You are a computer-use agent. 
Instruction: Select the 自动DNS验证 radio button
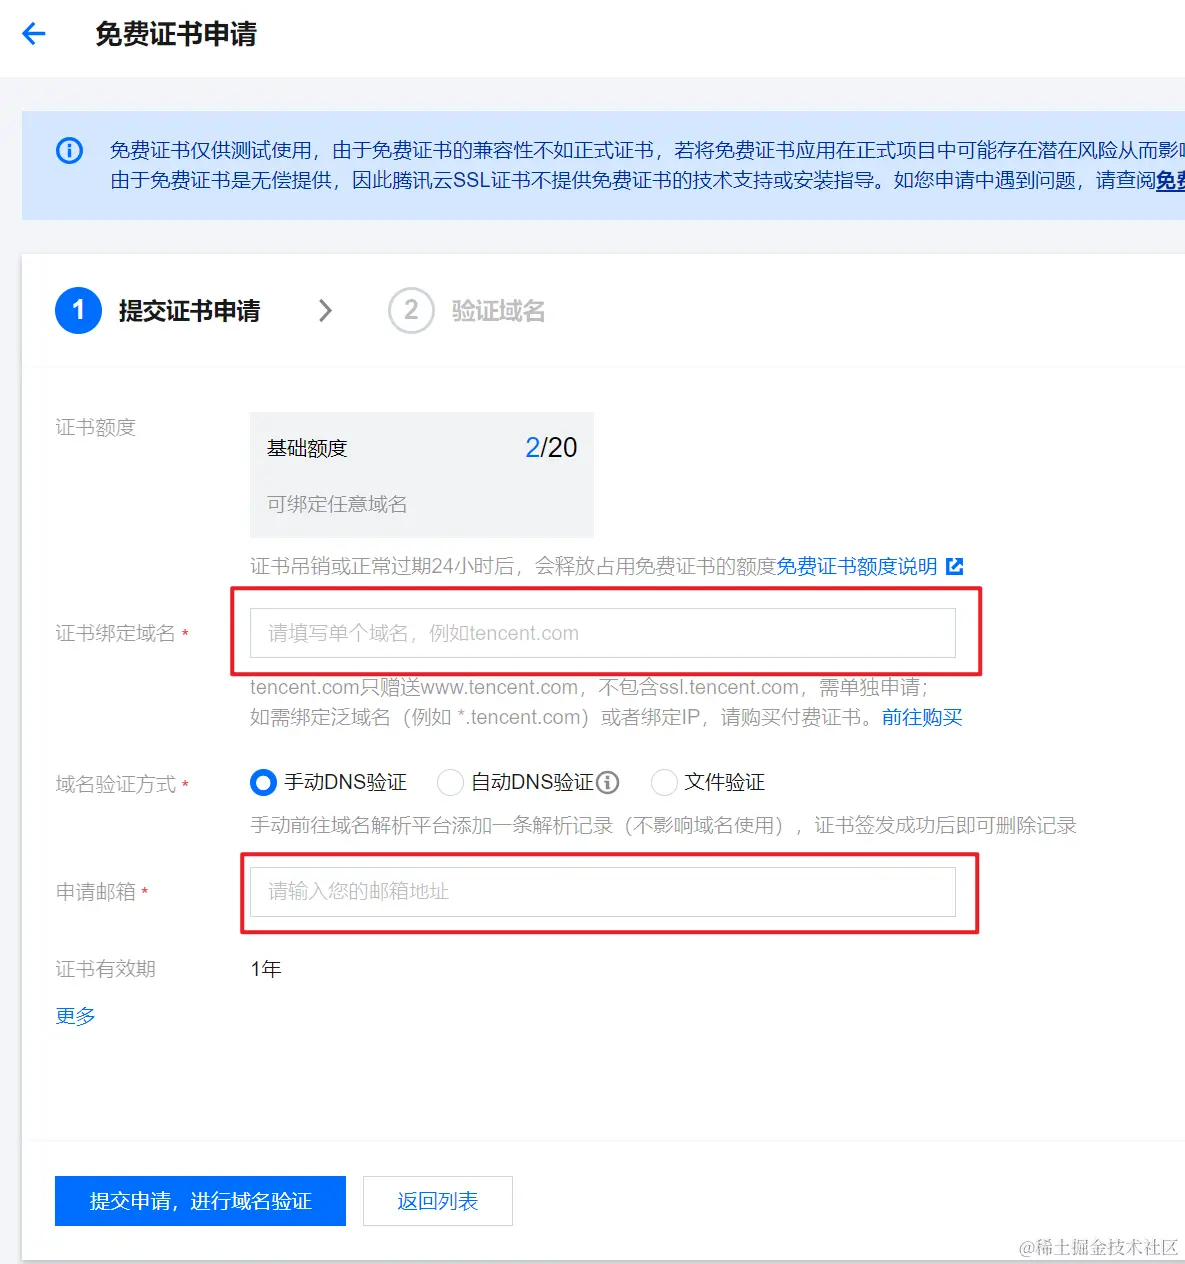coord(450,782)
